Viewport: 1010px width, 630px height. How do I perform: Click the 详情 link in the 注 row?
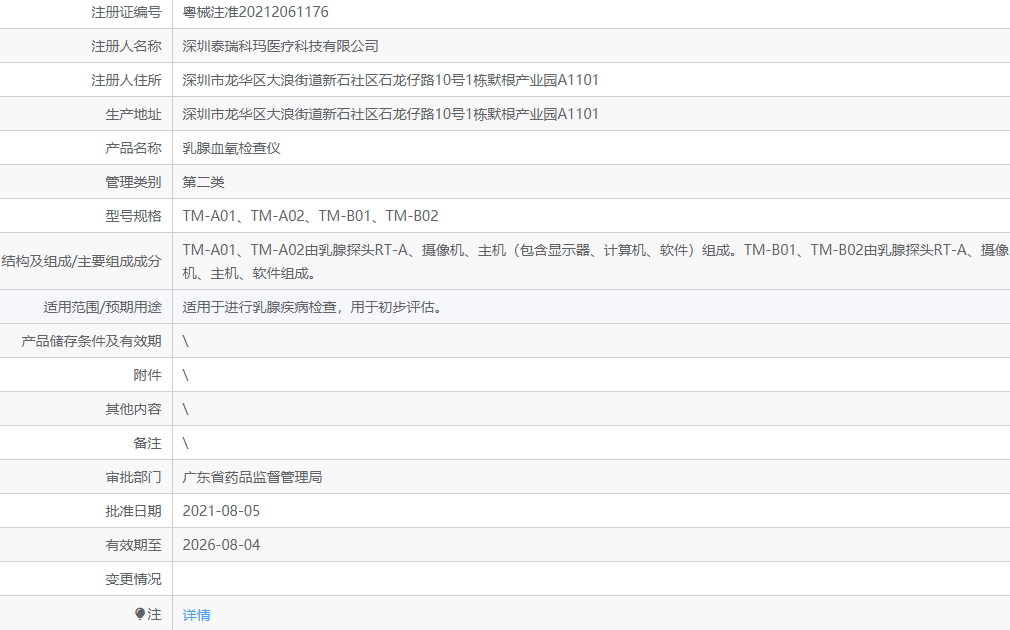coord(196,615)
